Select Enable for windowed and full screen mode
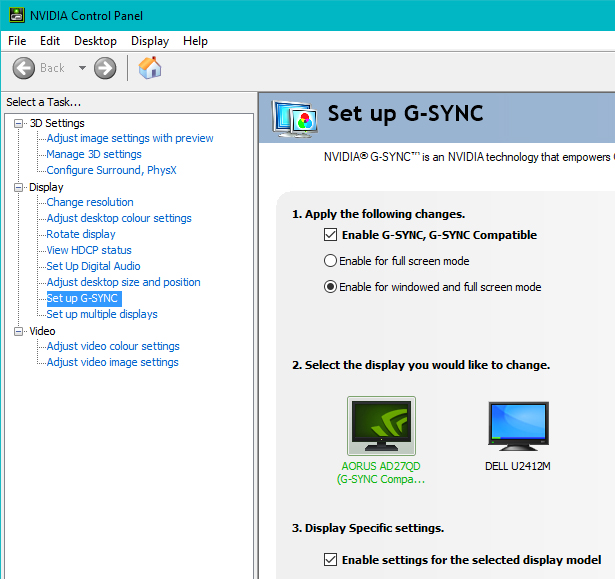615x579 pixels. 330,287
